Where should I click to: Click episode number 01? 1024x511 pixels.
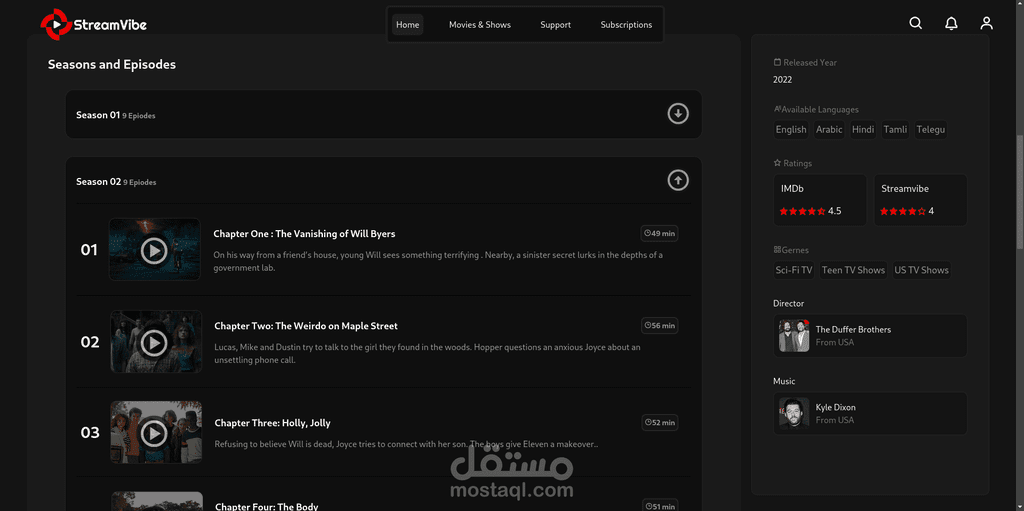(x=89, y=250)
